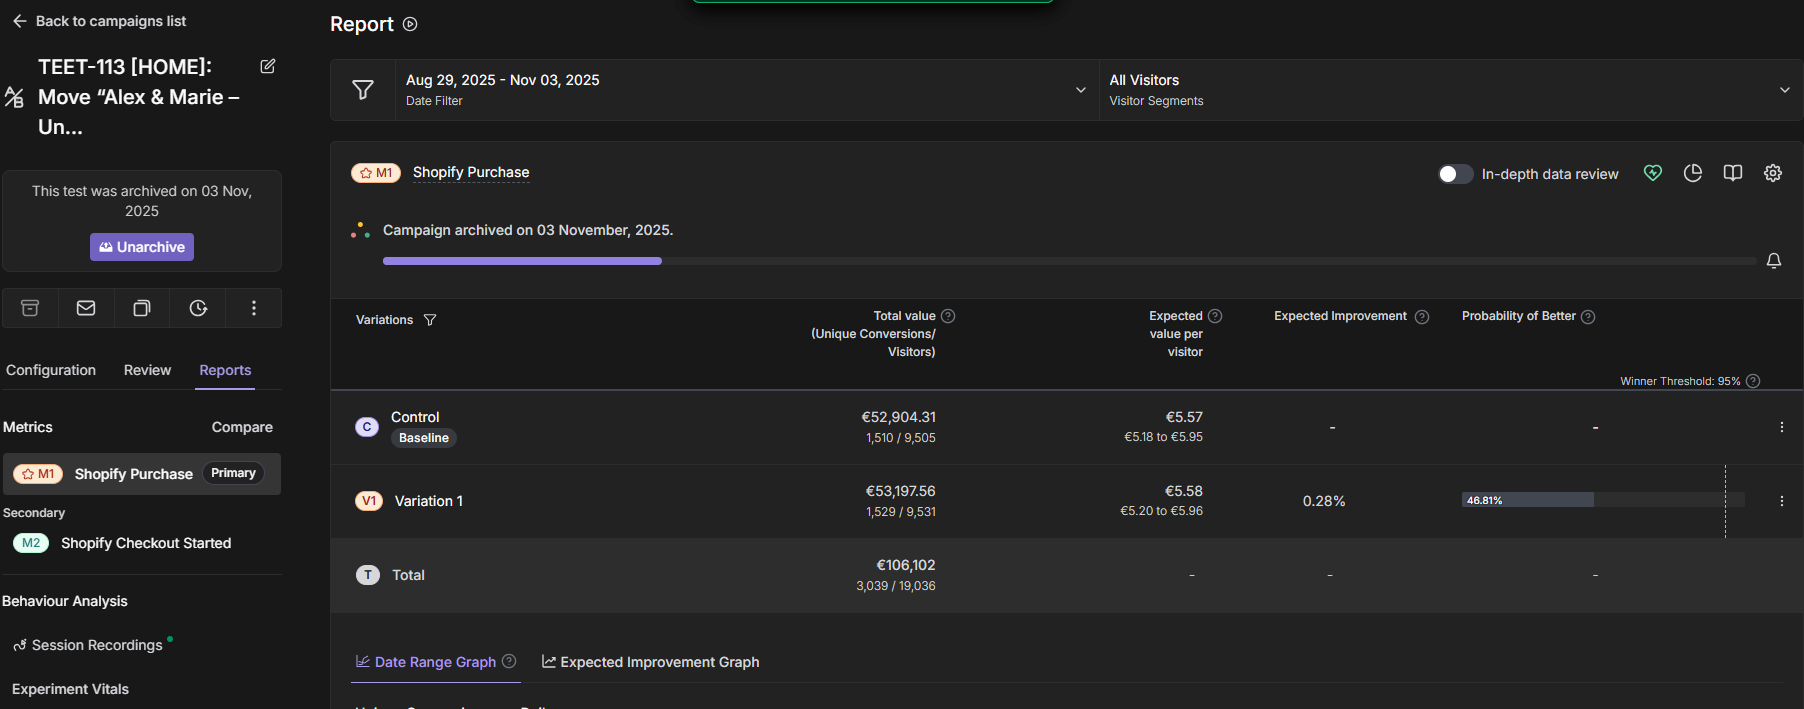Click the Total value help icon
The height and width of the screenshot is (709, 1804).
click(x=948, y=316)
